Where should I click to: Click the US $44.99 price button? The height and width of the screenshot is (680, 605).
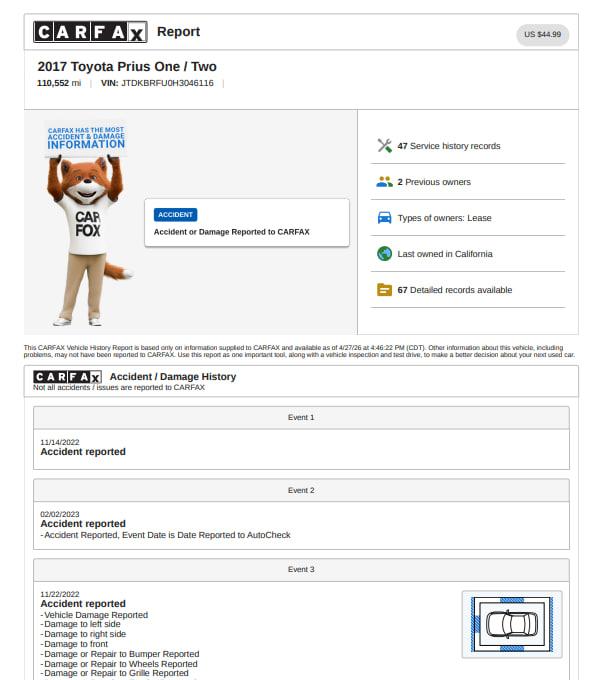click(542, 35)
